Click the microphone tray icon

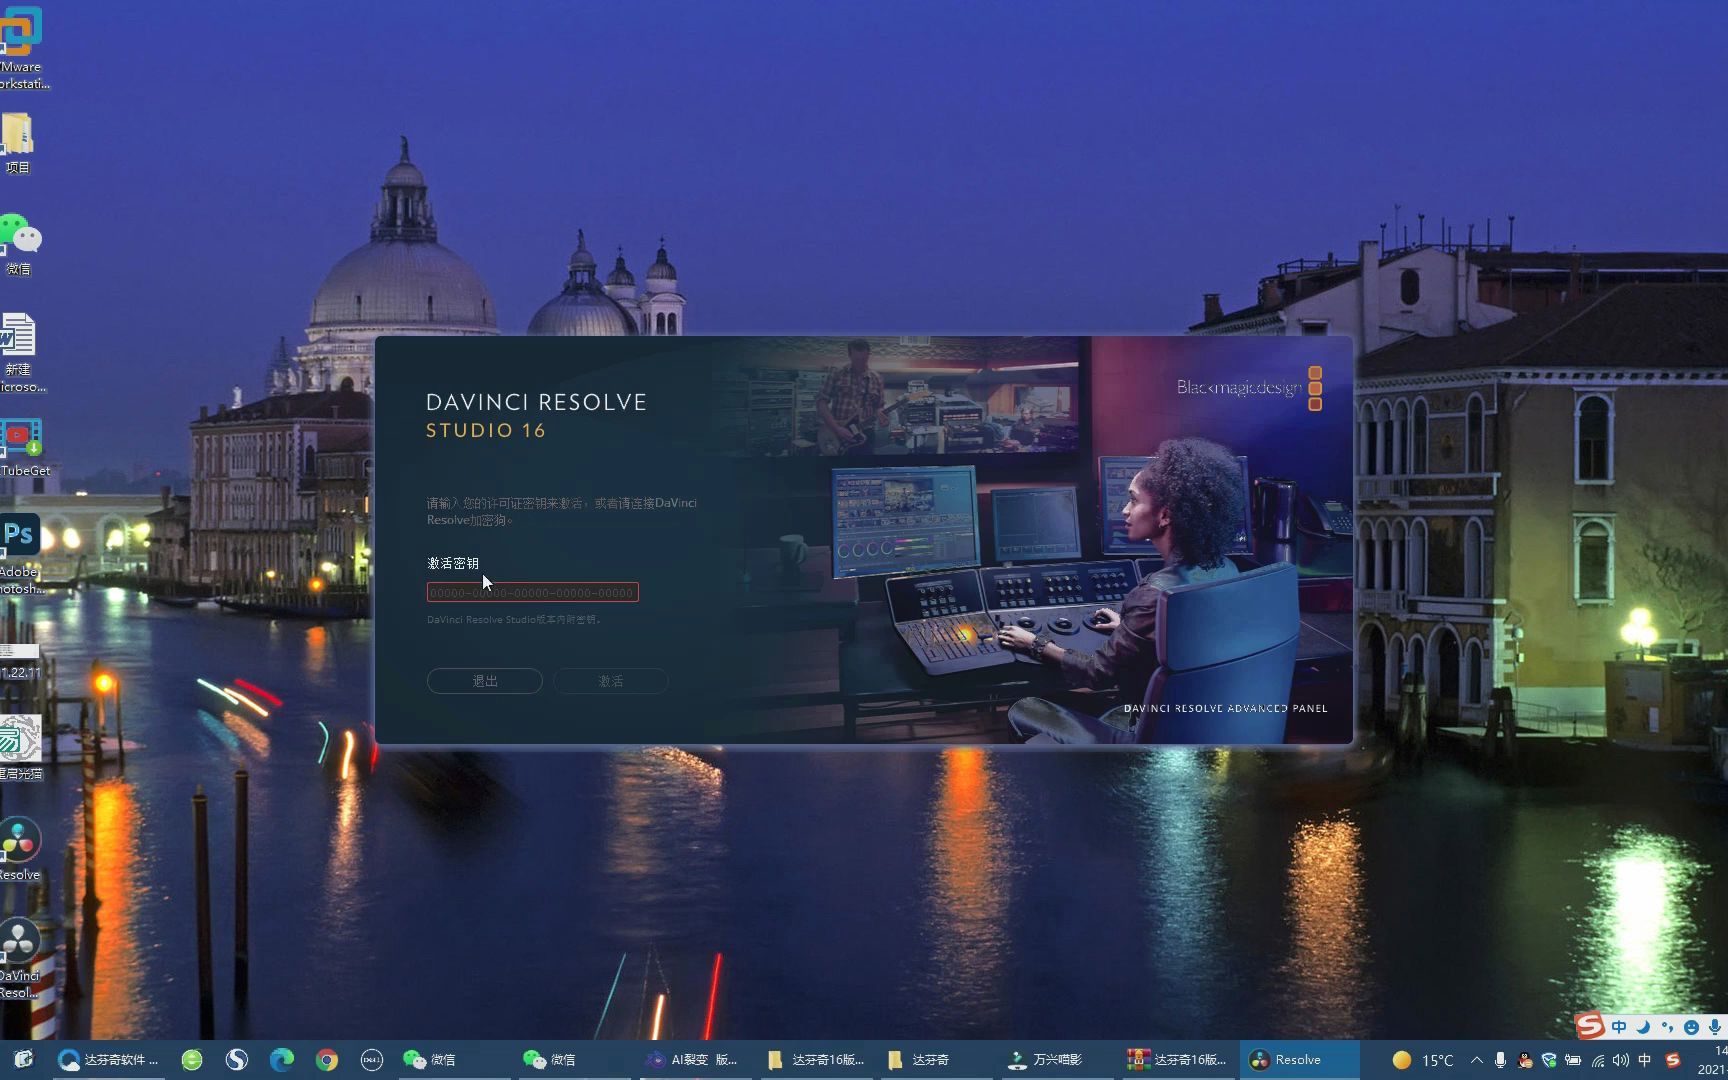(1500, 1060)
